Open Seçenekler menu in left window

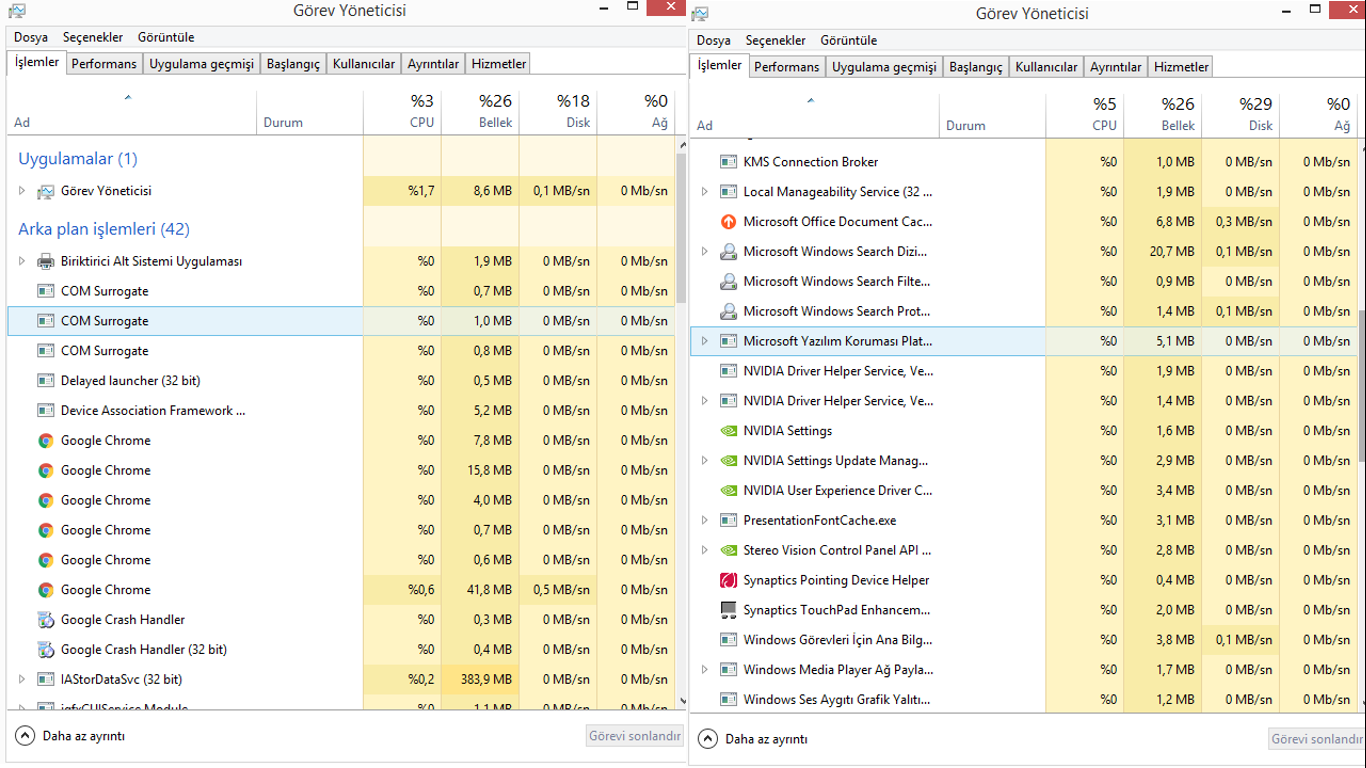point(93,37)
